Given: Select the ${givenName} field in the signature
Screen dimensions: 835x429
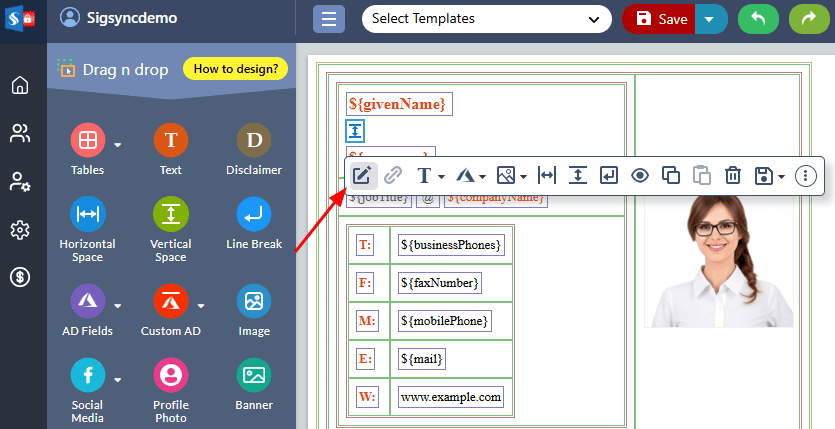Looking at the screenshot, I should [398, 104].
